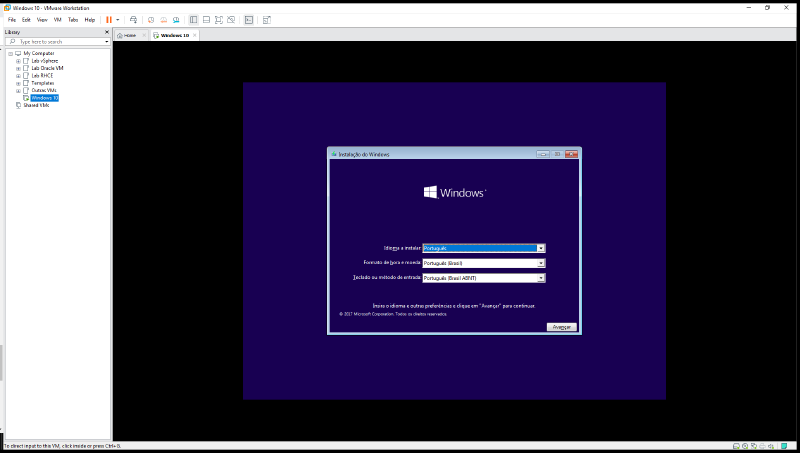This screenshot has width=800, height=453.
Task: Click the Send Ctrl+Alt+Del toolbar icon
Action: point(133,19)
